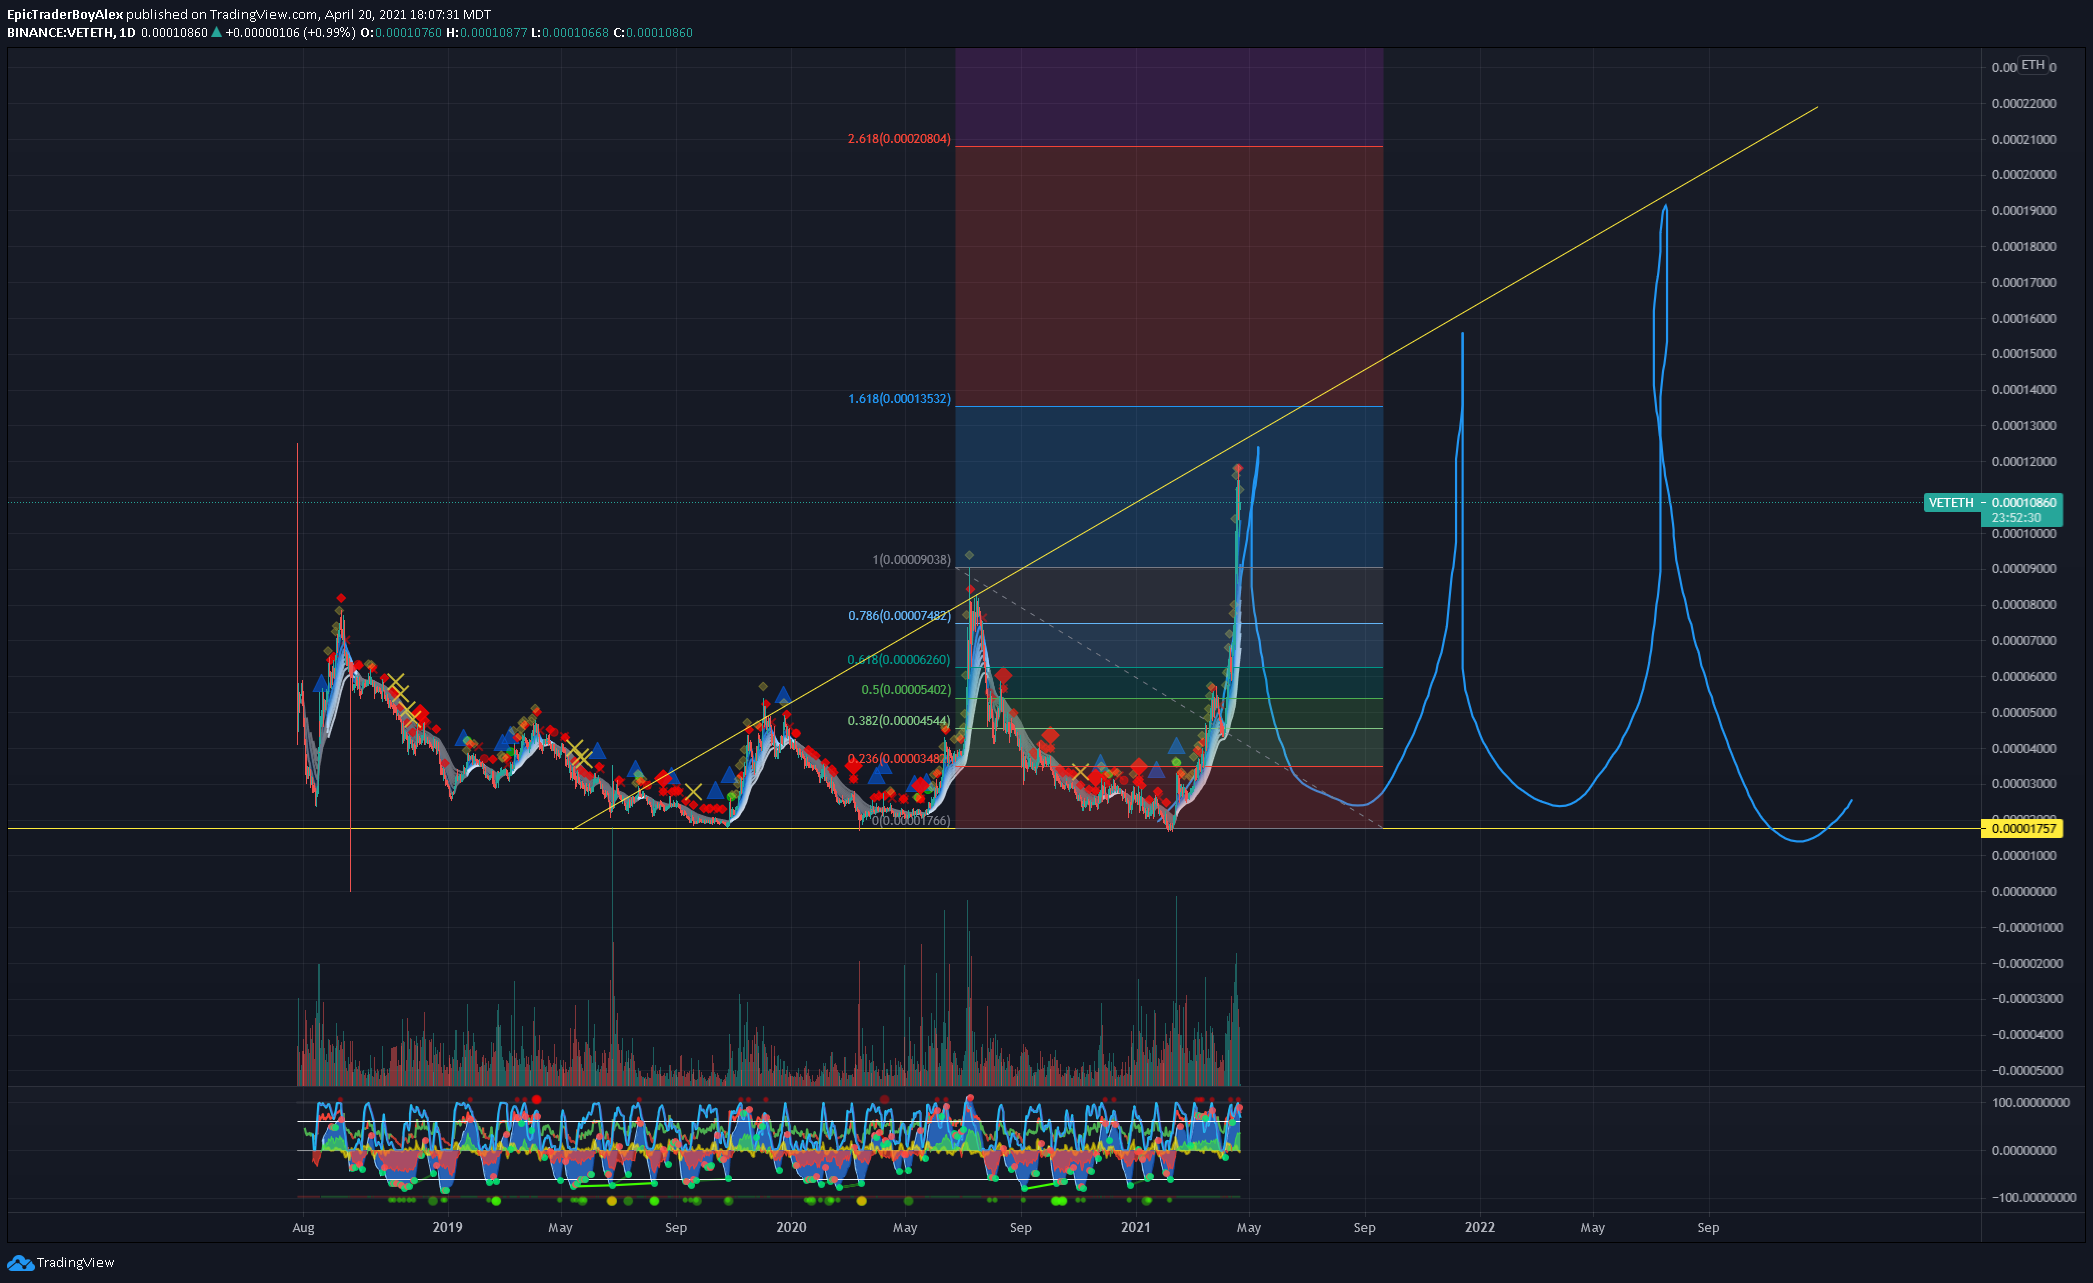The width and height of the screenshot is (2093, 1283).
Task: Click the 0.5(0.00005402) Fibonacci label
Action: pos(906,690)
